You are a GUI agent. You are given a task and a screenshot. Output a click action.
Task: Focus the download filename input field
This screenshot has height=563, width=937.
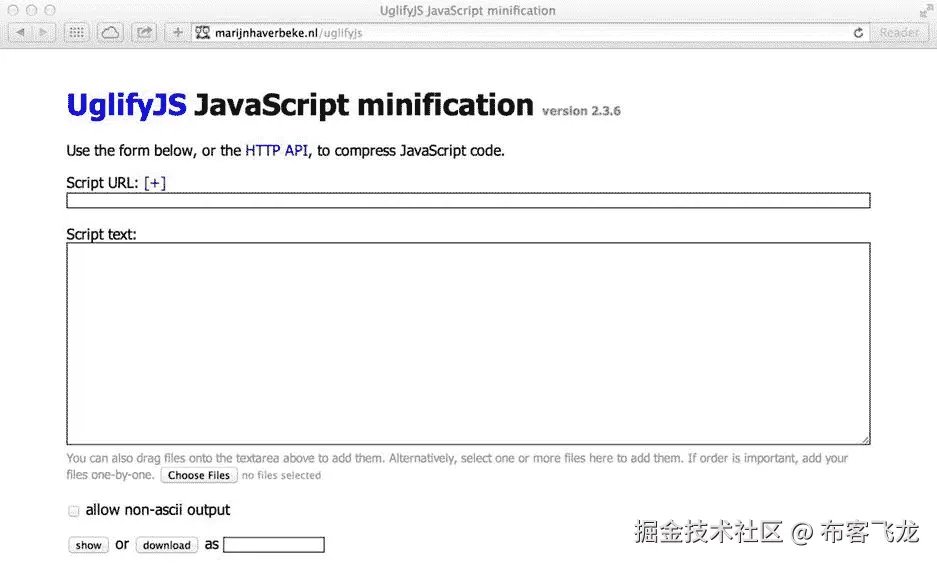coord(274,544)
